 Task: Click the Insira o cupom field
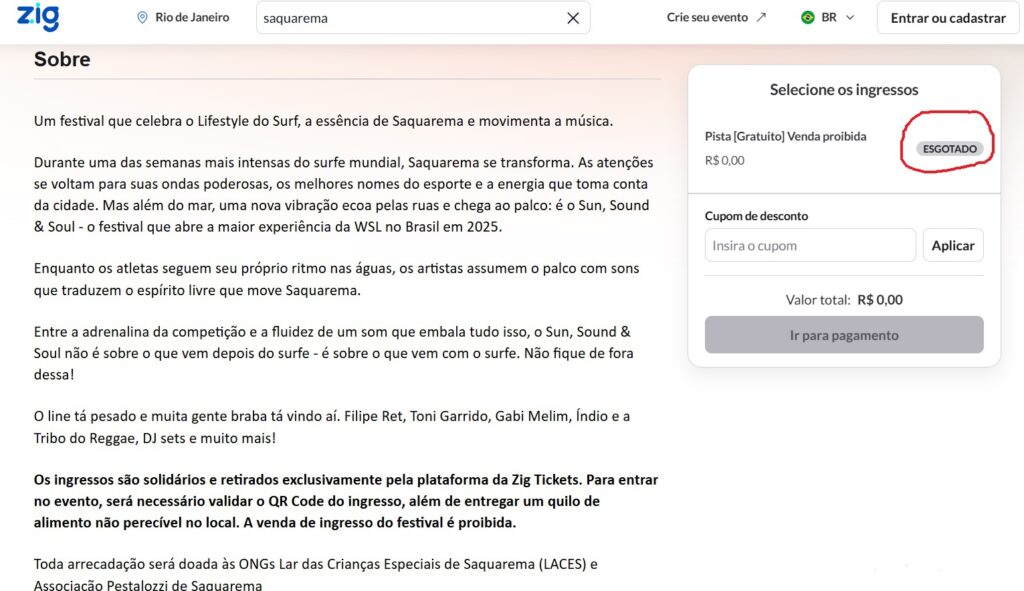coord(810,246)
